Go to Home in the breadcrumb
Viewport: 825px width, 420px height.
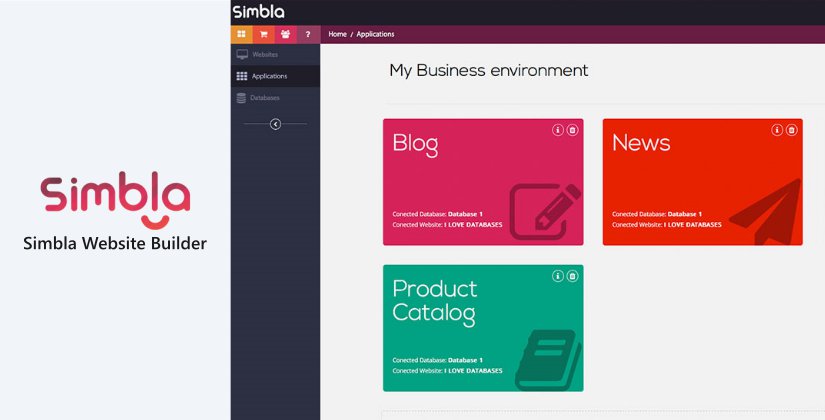click(x=337, y=34)
